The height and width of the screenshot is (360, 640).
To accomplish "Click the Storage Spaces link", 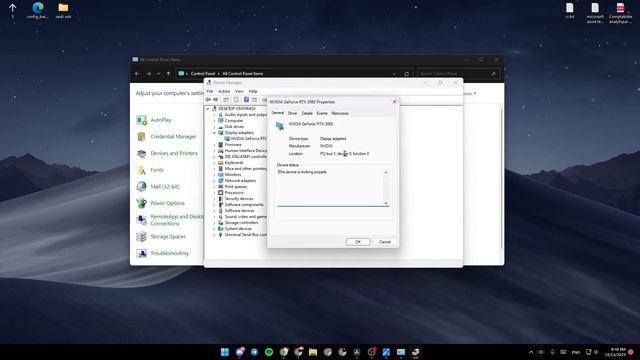I will (168, 237).
